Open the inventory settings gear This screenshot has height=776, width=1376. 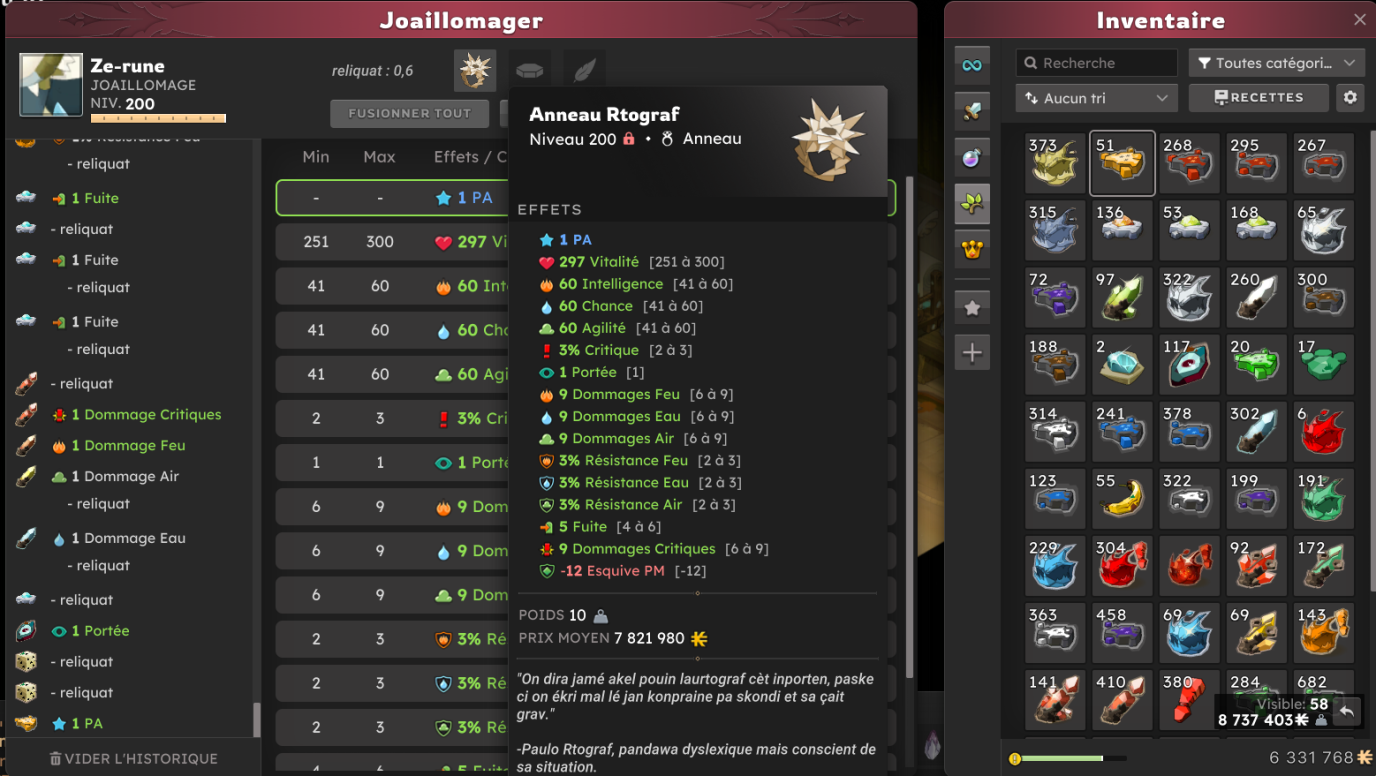[1350, 98]
